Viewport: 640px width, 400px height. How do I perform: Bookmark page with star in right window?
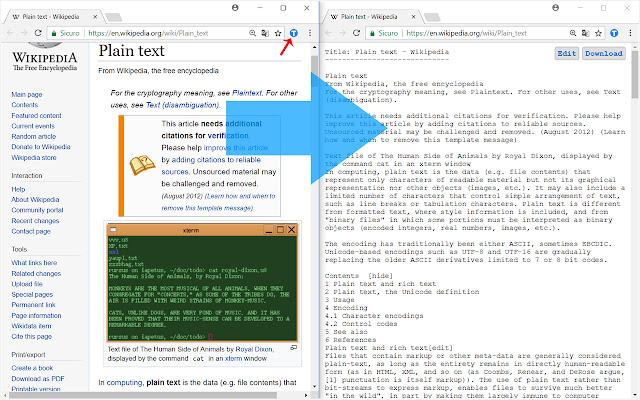tap(598, 33)
